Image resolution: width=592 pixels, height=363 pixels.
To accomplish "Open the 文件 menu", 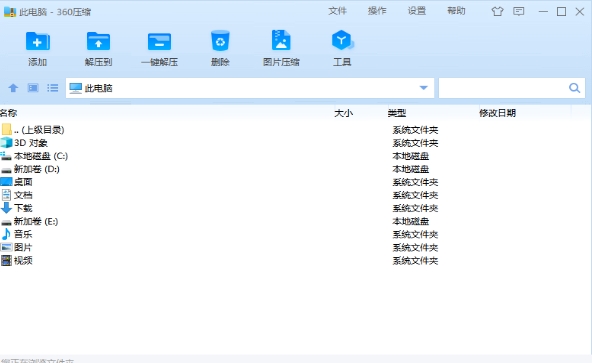I will [x=337, y=11].
